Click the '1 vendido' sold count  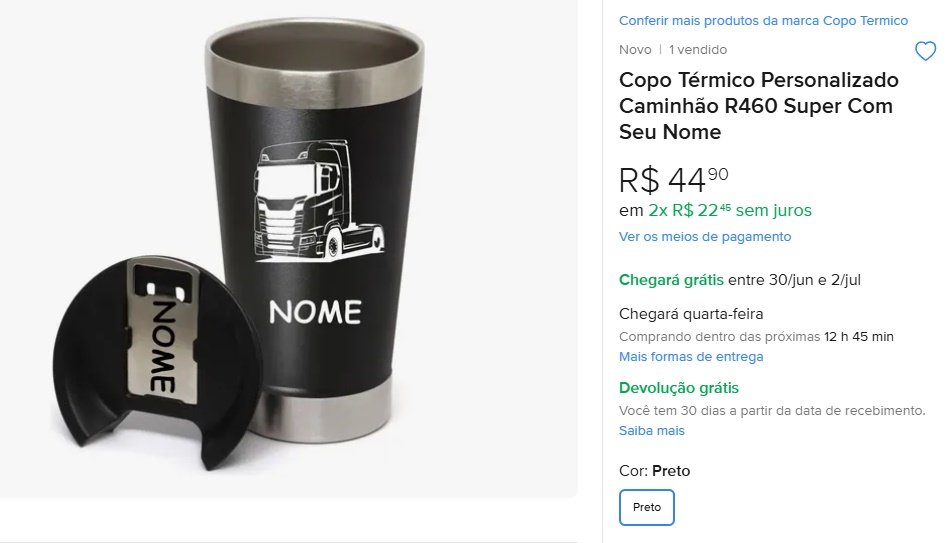tap(698, 50)
